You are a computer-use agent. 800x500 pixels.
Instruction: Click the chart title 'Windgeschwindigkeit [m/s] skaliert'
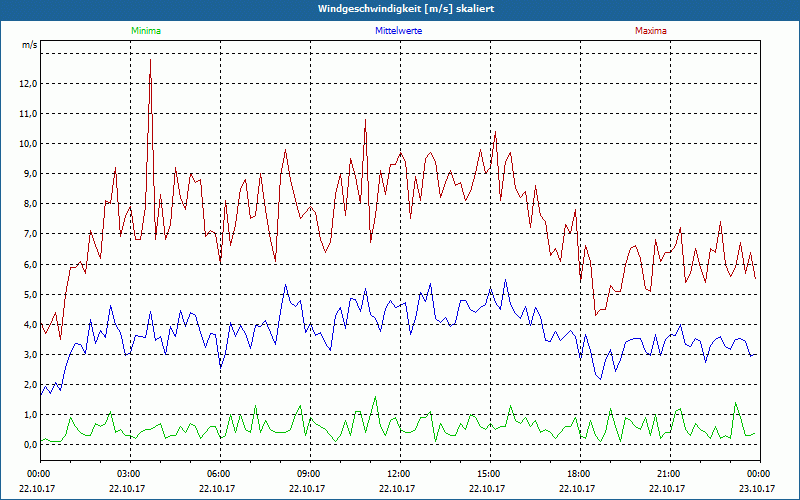click(406, 9)
